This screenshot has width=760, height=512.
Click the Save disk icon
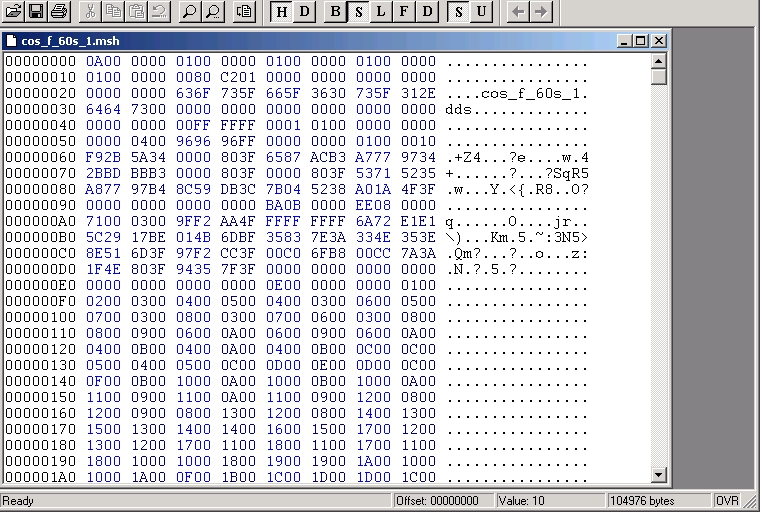36,12
